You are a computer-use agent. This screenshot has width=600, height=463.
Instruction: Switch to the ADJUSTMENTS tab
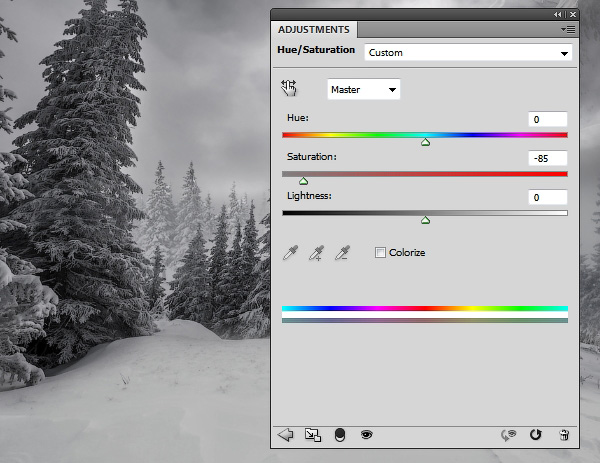click(x=314, y=29)
